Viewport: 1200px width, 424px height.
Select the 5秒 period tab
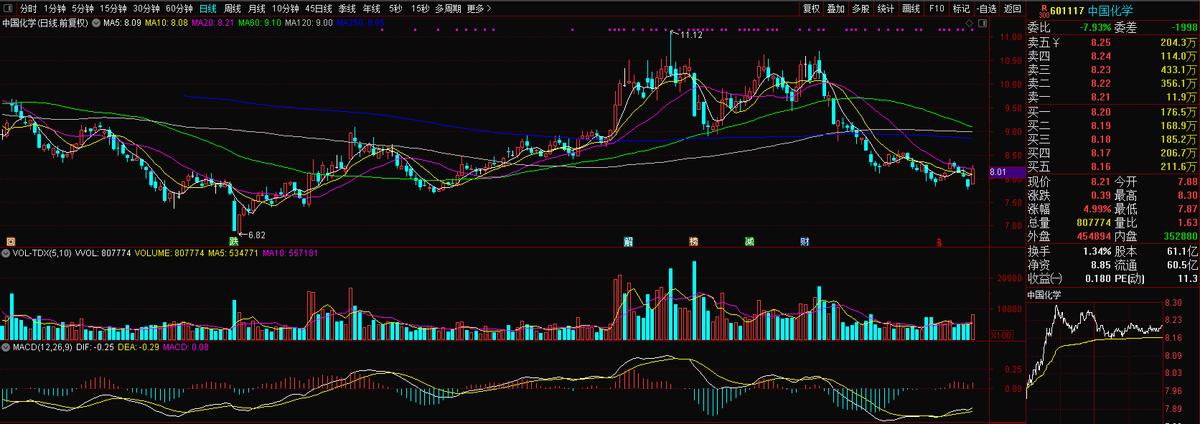click(x=395, y=8)
